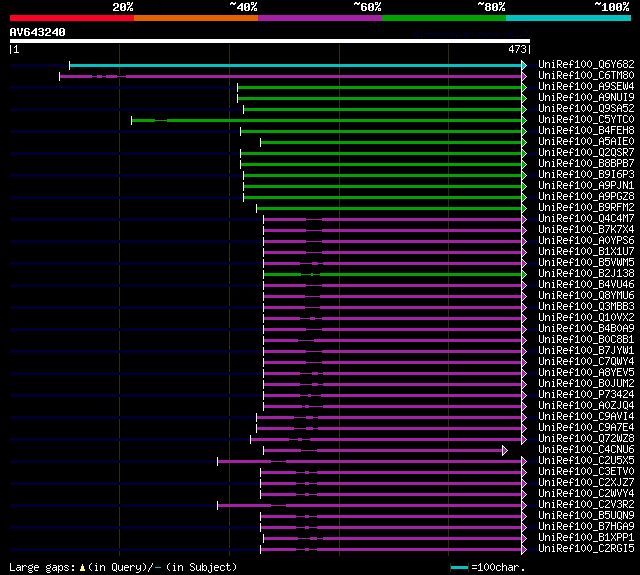Viewport: 640px width, 575px height.
Task: Click the UniRef100_C7QWY4 label
Action: point(586,362)
